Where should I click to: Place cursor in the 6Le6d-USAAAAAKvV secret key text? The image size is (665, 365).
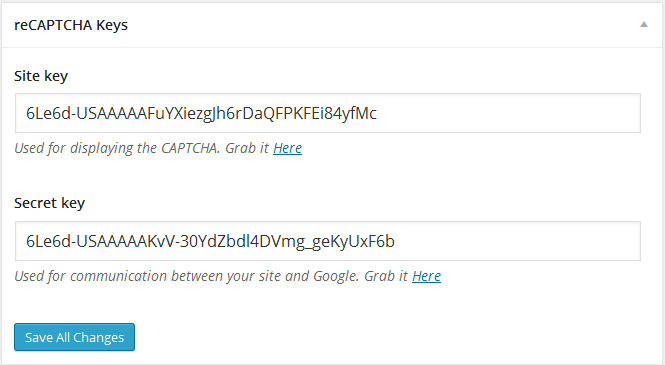point(210,241)
